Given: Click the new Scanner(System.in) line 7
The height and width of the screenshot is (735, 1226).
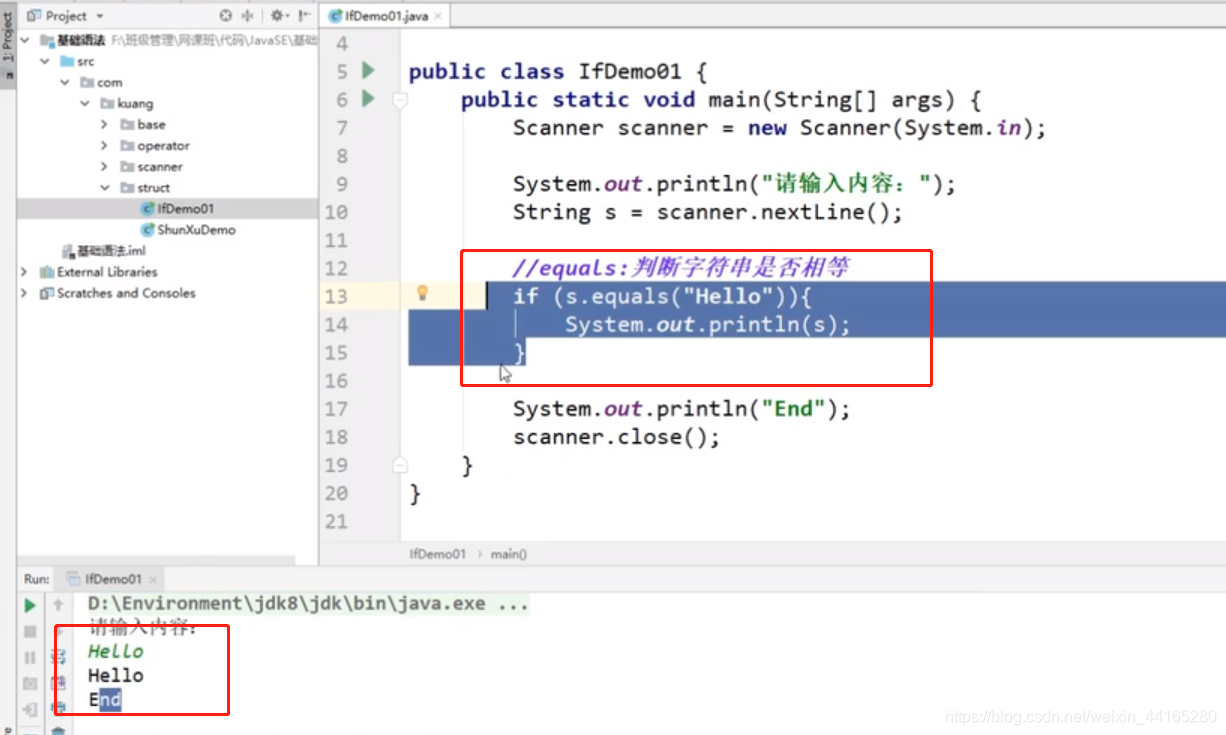Looking at the screenshot, I should pos(779,128).
